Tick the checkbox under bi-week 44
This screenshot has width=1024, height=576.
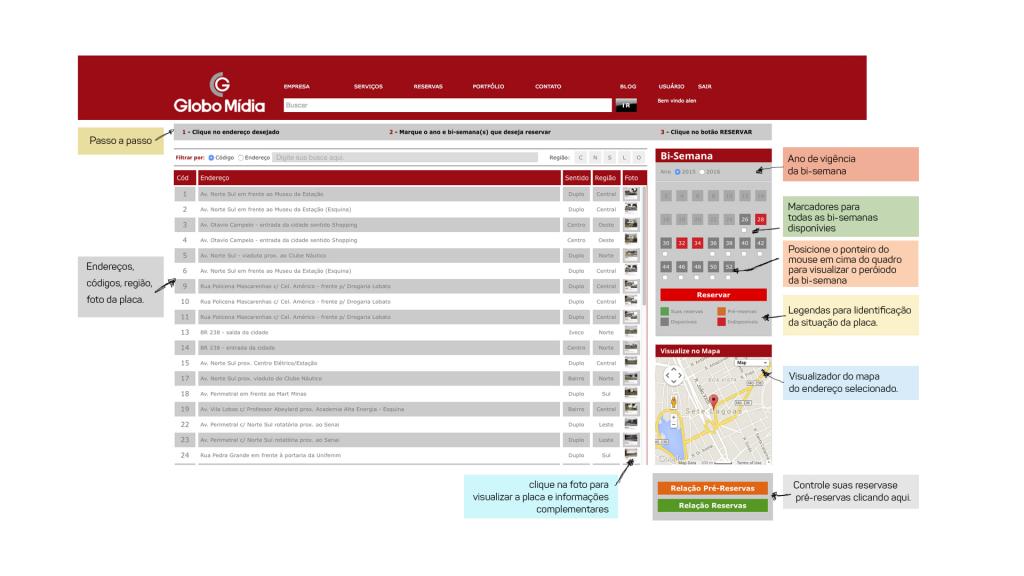[x=665, y=279]
